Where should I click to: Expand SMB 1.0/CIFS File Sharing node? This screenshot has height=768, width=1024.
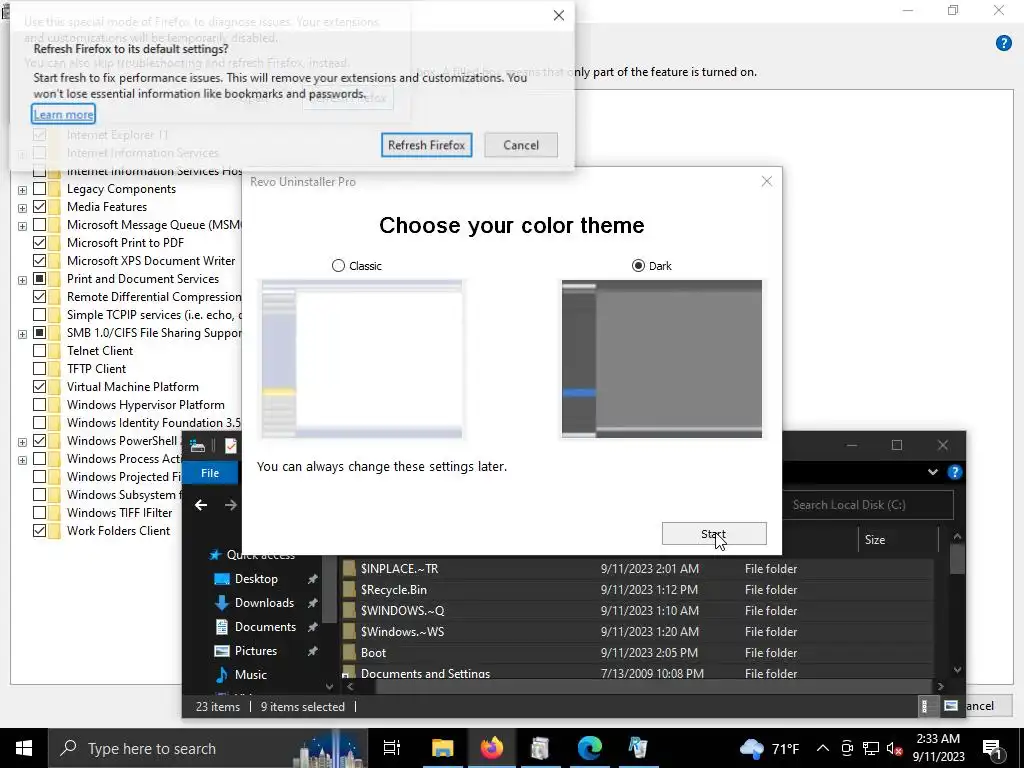pos(22,334)
